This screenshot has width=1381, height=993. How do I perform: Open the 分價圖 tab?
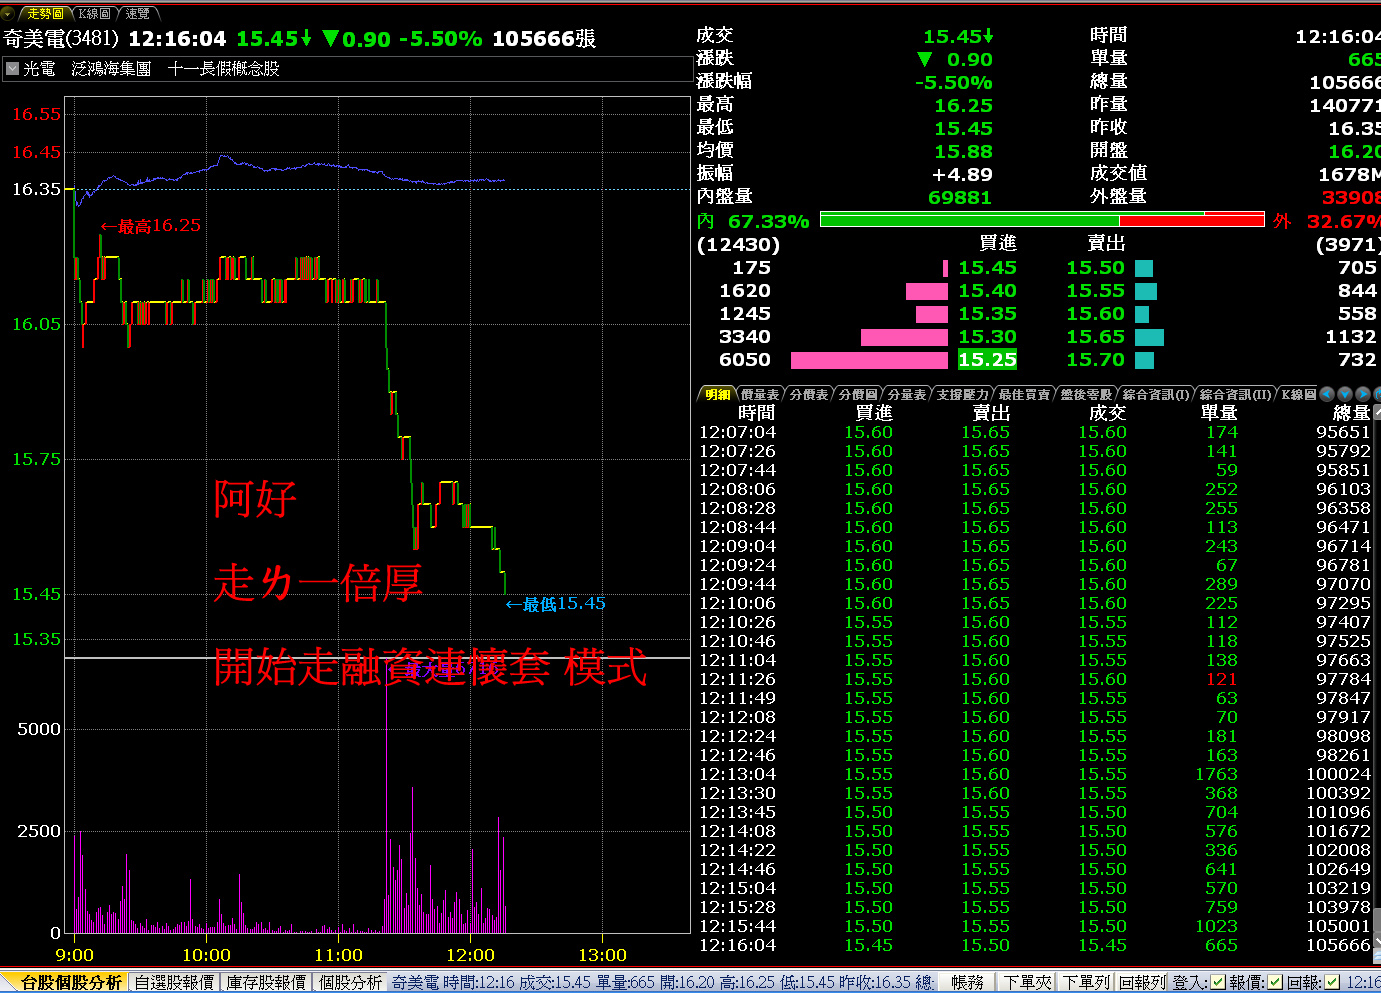(x=858, y=395)
